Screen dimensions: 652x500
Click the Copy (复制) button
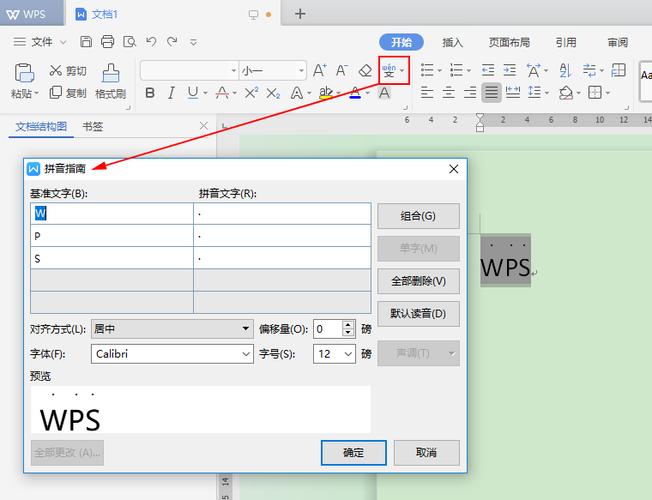point(68,93)
